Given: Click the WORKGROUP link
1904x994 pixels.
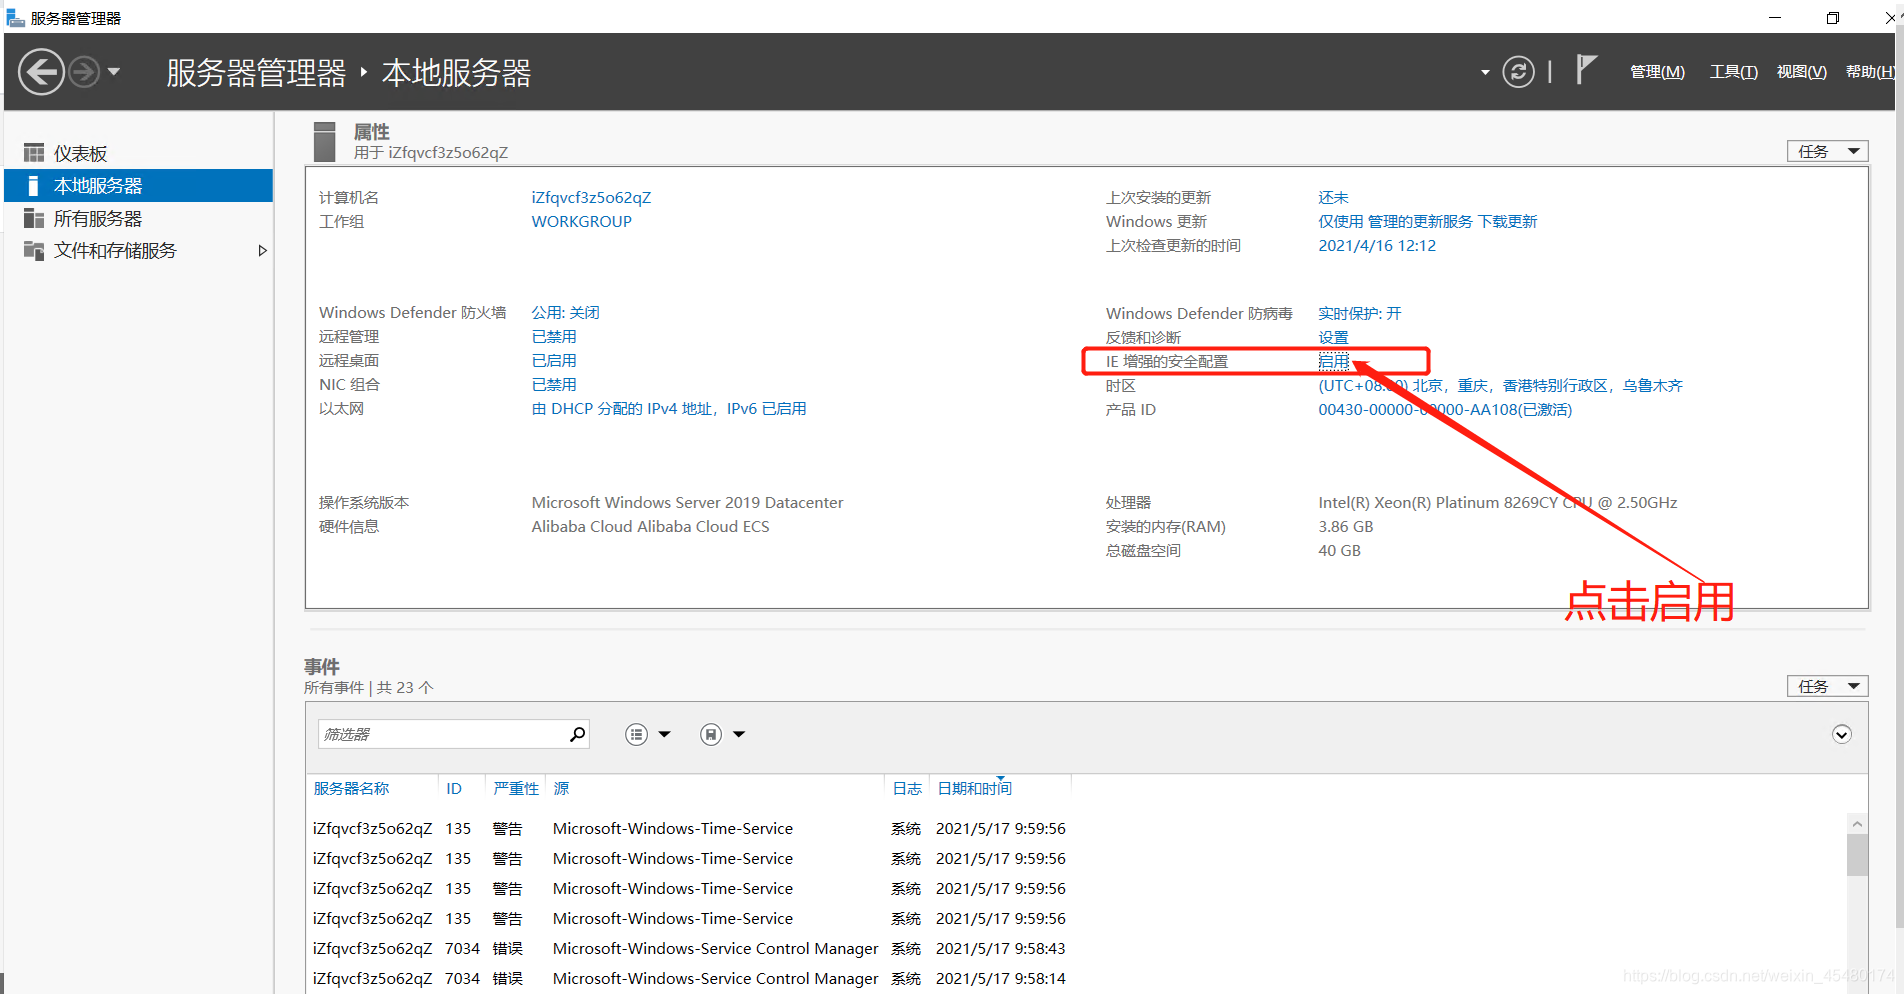Looking at the screenshot, I should [x=581, y=222].
